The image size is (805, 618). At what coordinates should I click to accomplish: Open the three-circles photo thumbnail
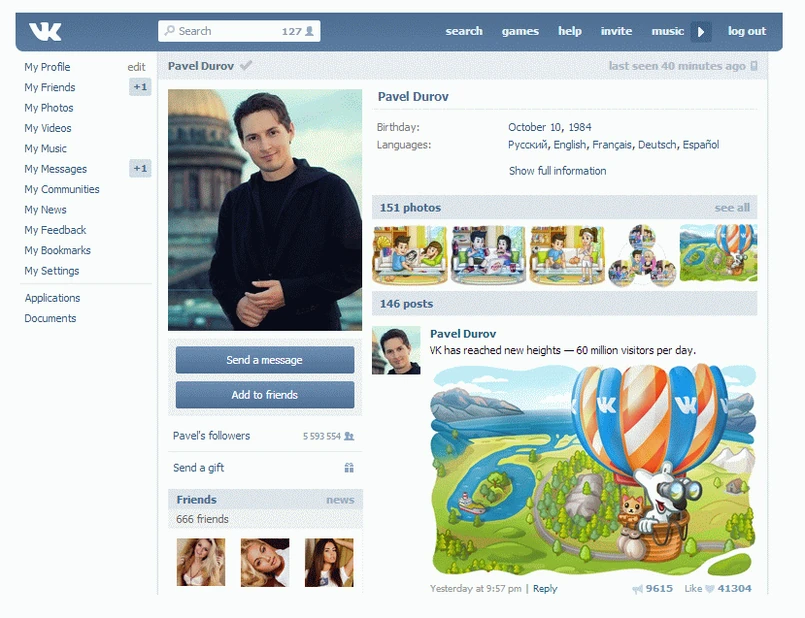click(642, 255)
